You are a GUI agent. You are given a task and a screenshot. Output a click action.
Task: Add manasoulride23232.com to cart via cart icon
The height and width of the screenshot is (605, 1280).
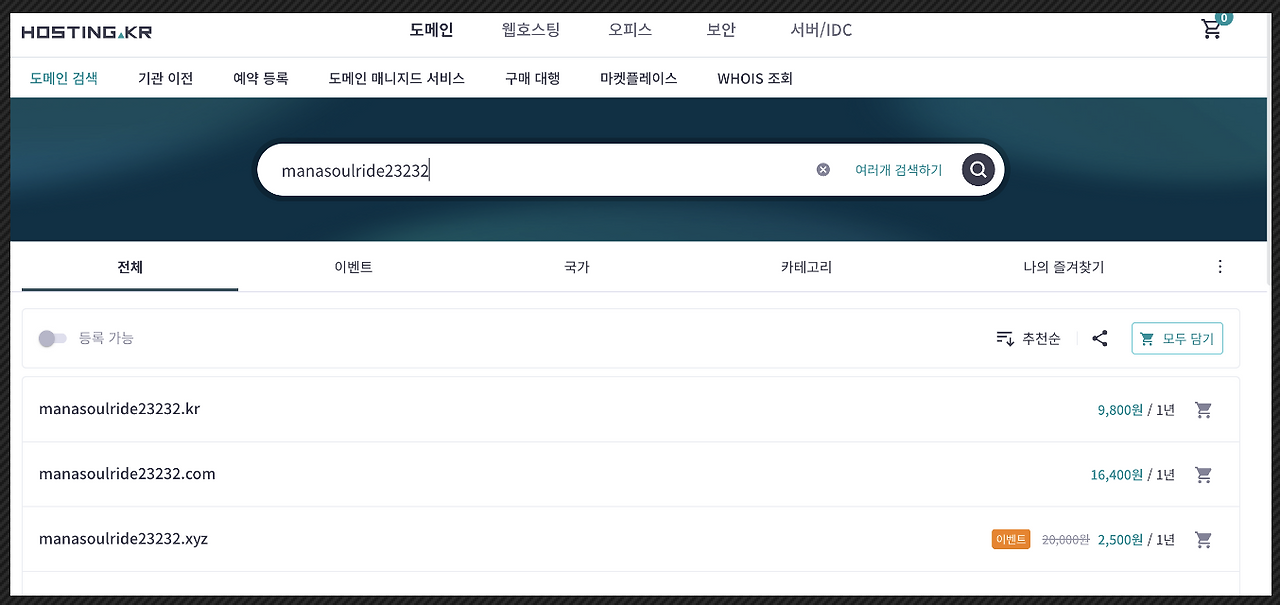point(1203,474)
